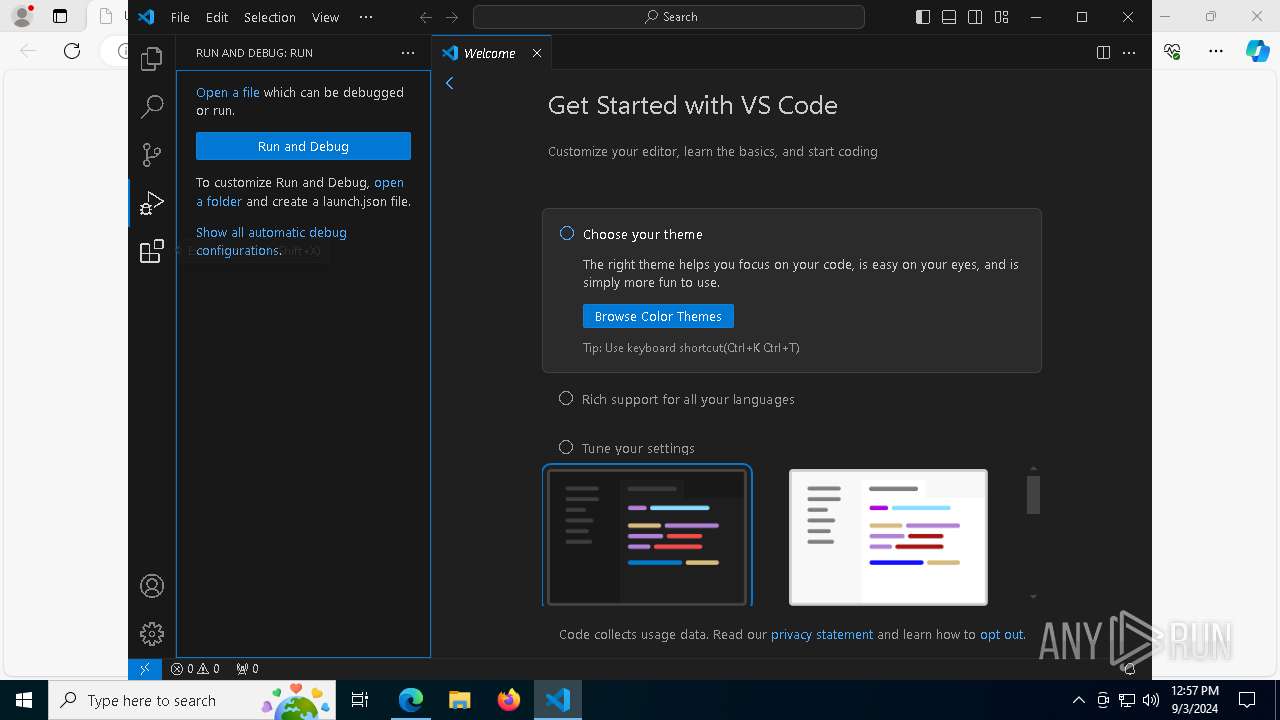This screenshot has height=720, width=1280.
Task: Click the command center Search box
Action: [x=669, y=17]
